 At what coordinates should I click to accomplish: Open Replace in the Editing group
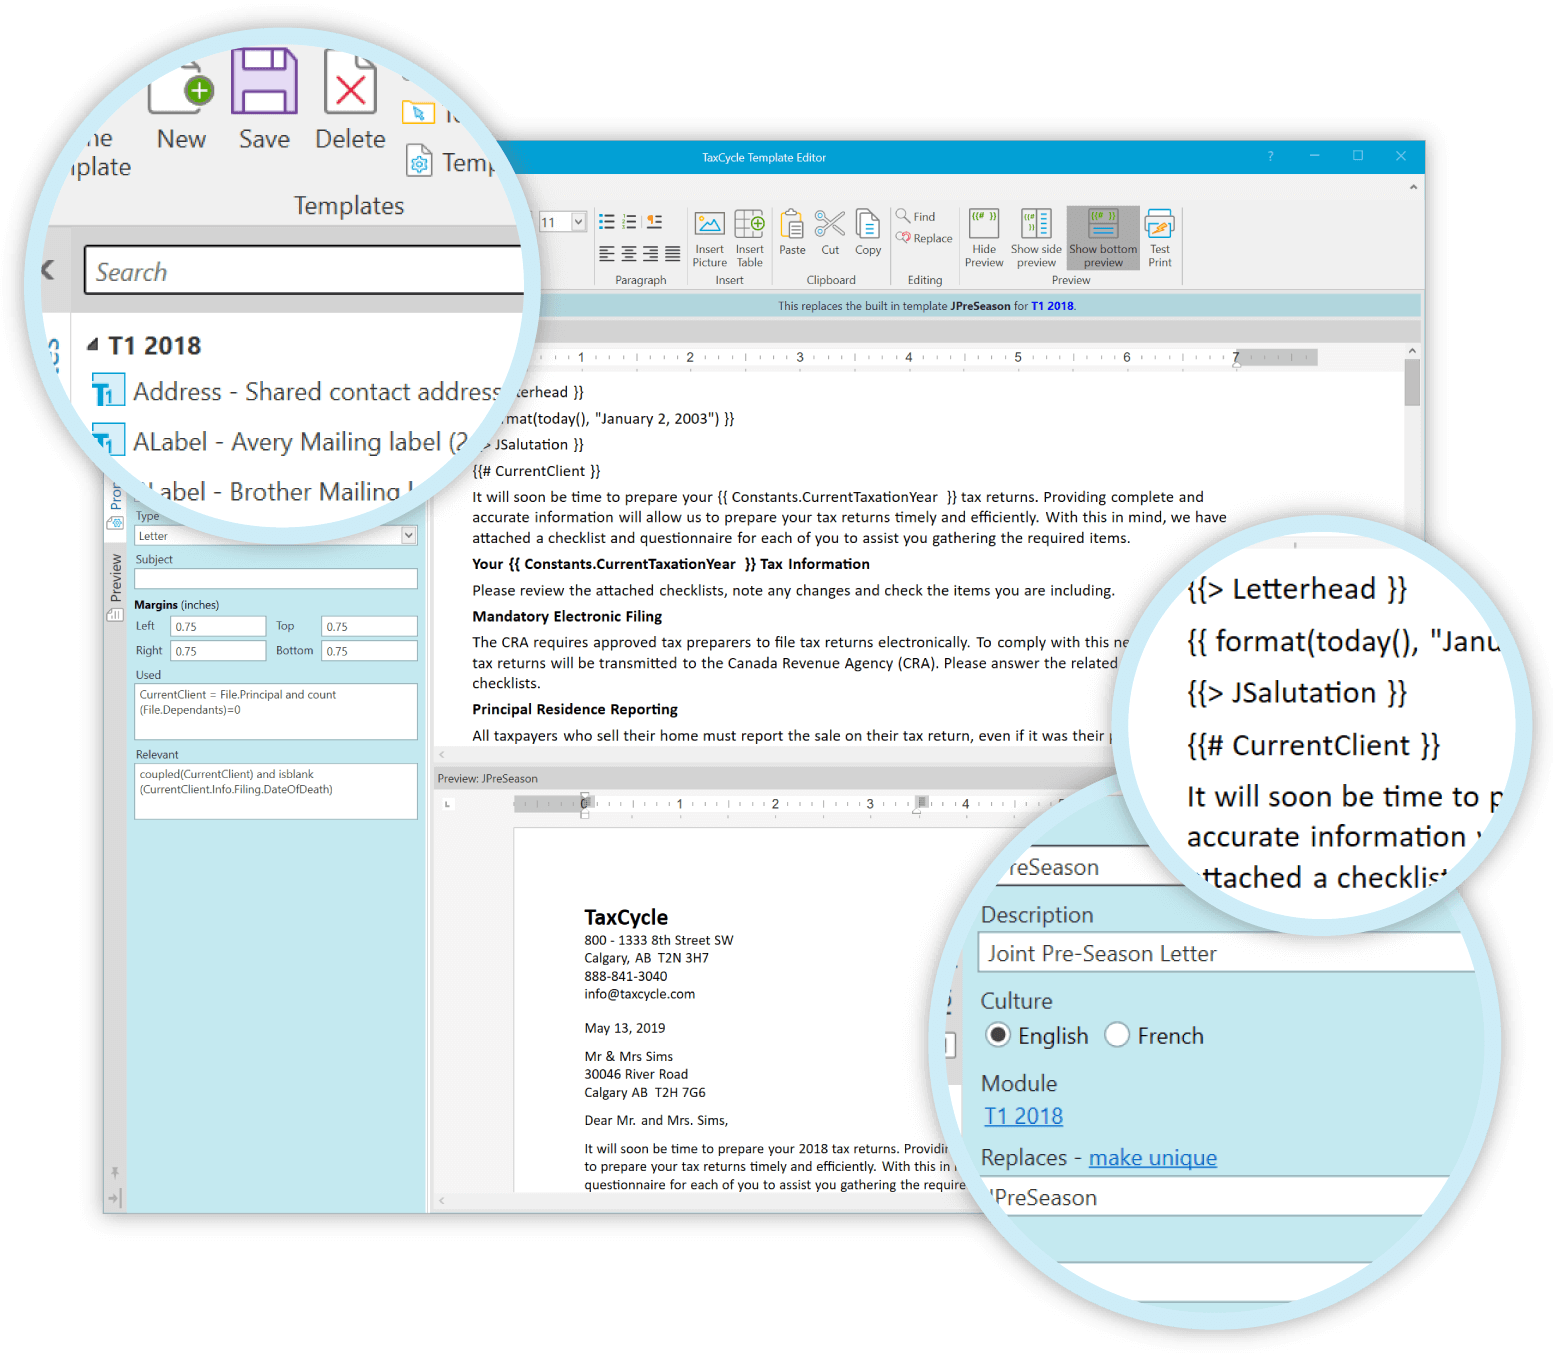[x=924, y=238]
